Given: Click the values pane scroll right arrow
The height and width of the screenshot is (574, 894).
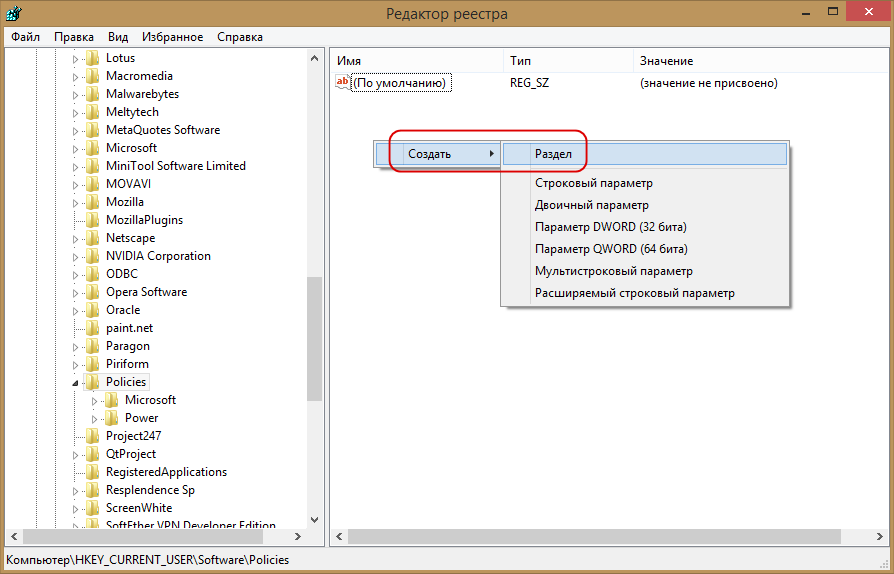Looking at the screenshot, I should [879, 536].
